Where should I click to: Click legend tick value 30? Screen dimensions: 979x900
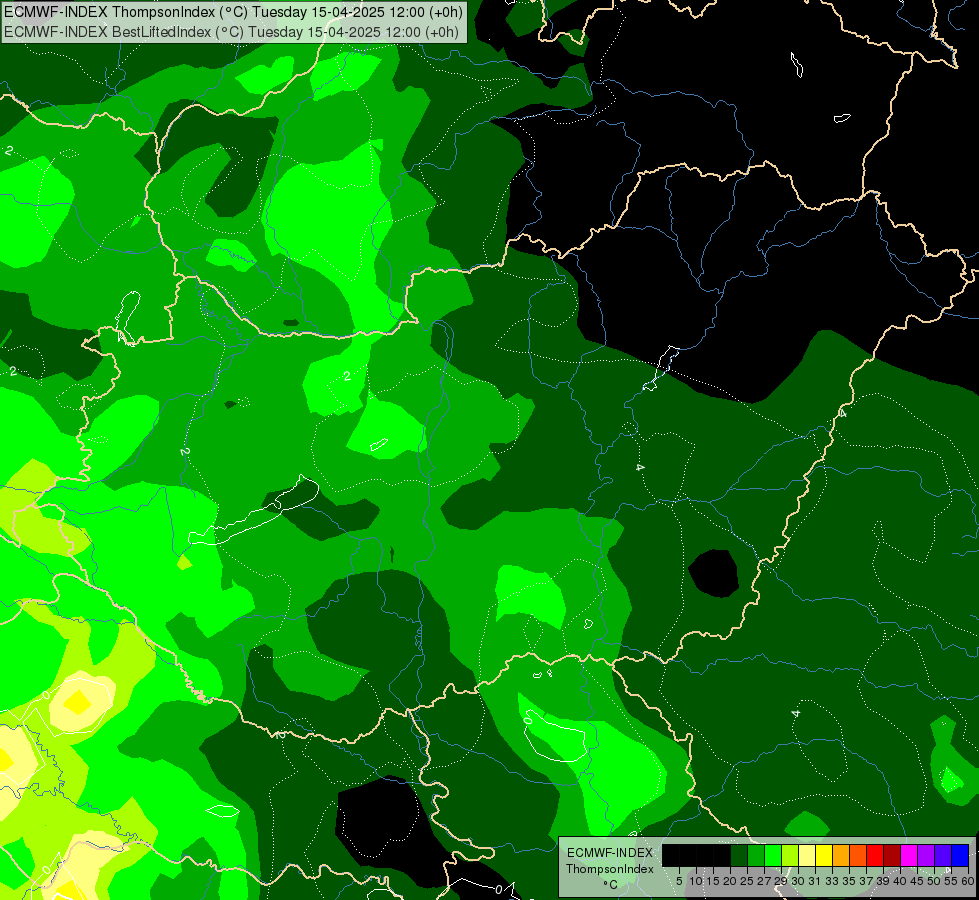798,881
